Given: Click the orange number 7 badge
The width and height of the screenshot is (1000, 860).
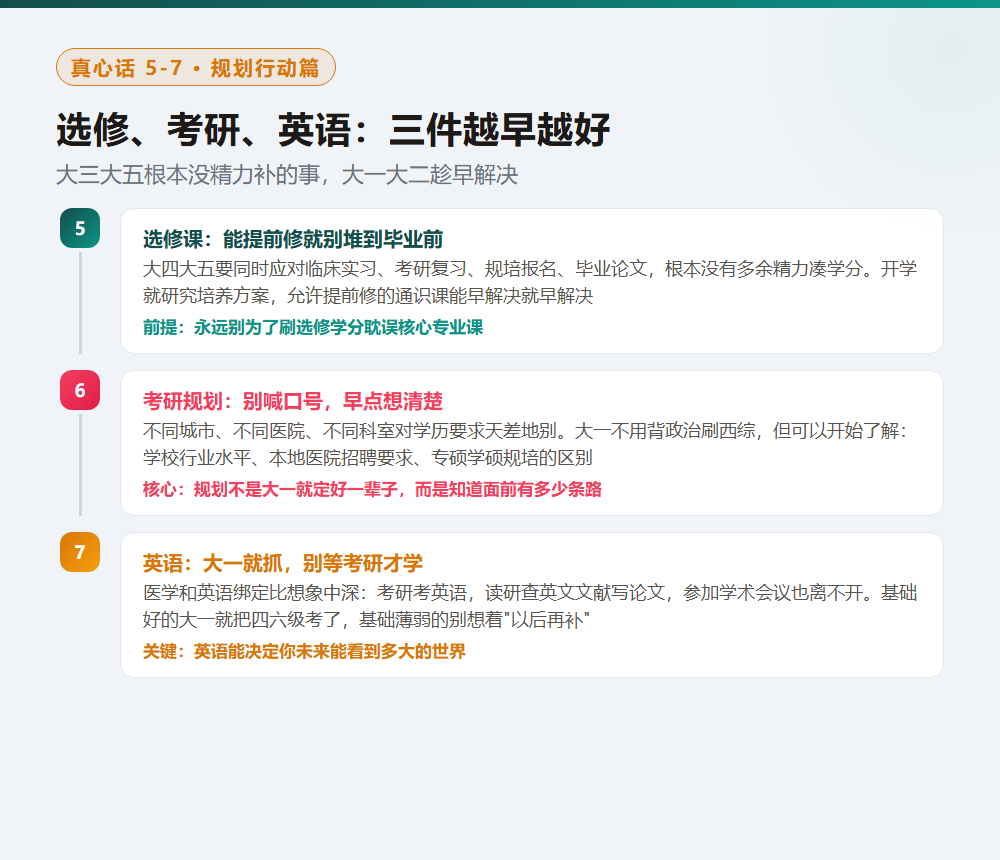Looking at the screenshot, I should [80, 552].
